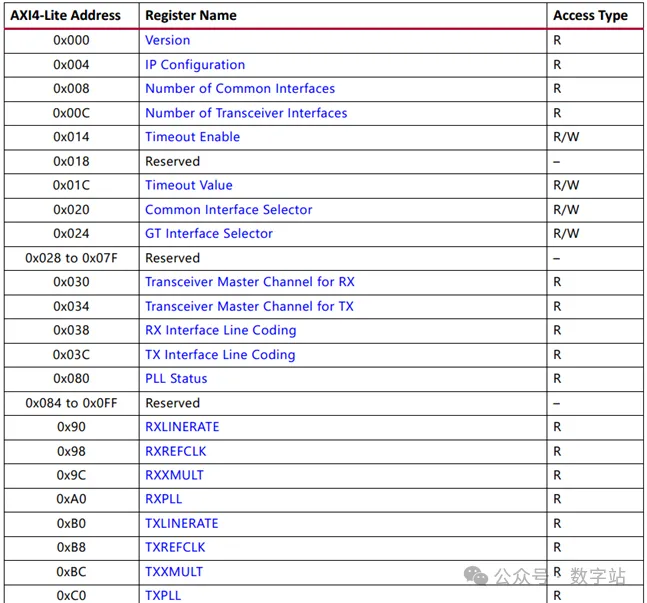The height and width of the screenshot is (603, 647).
Task: Click the TXREFCLK link
Action: [175, 547]
